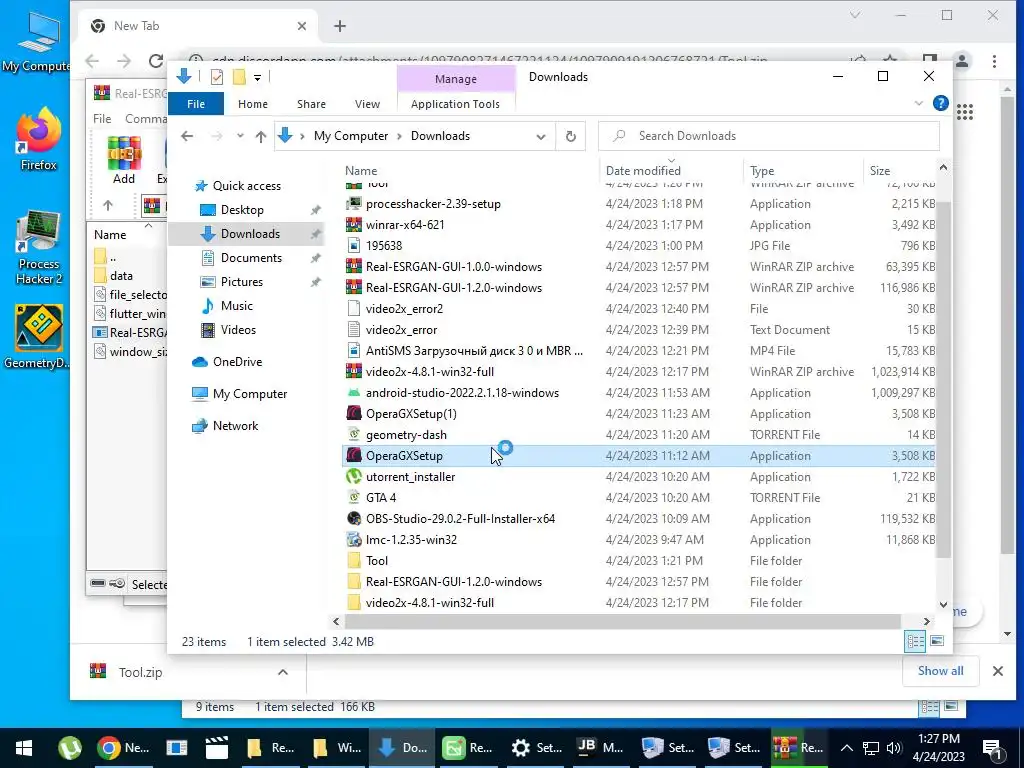Click the Show all downloads button

point(940,671)
